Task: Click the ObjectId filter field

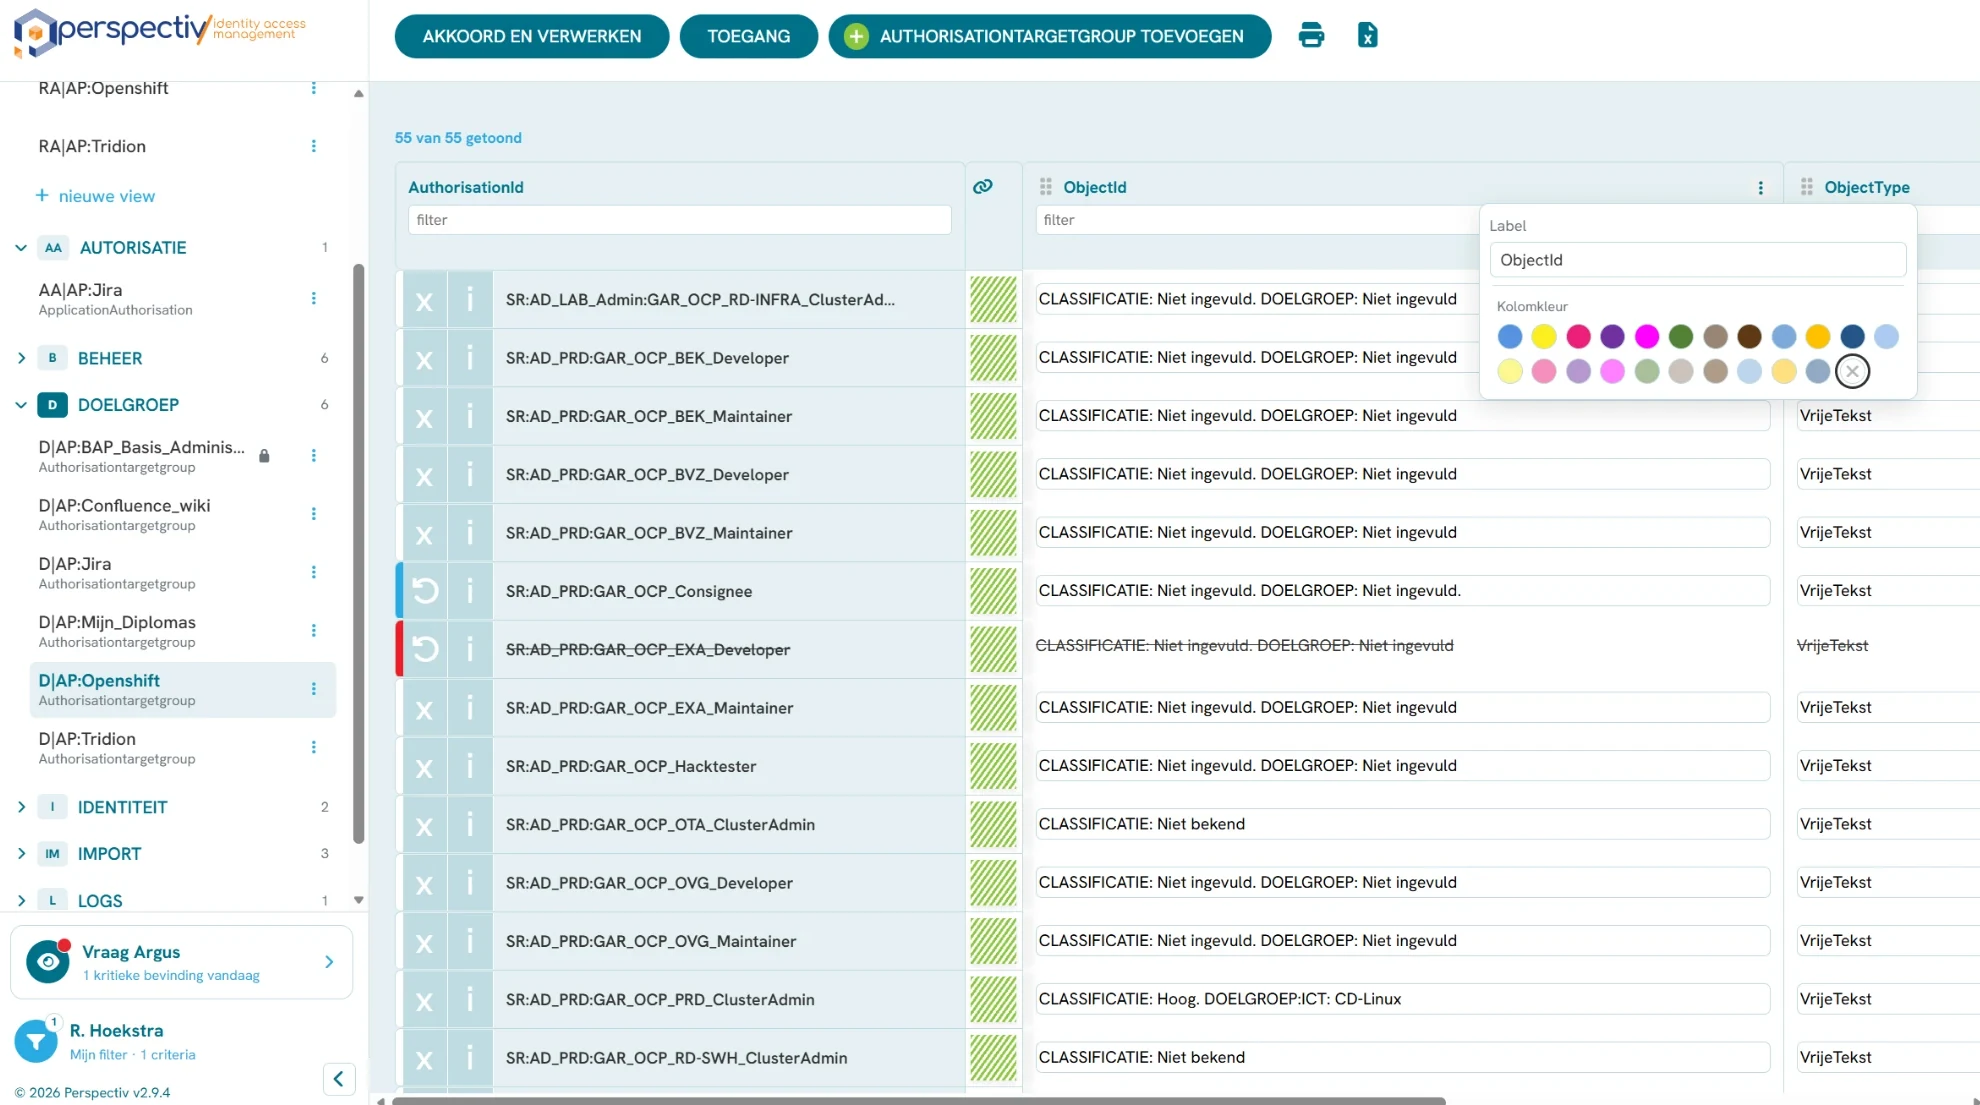Action: pyautogui.click(x=1257, y=220)
